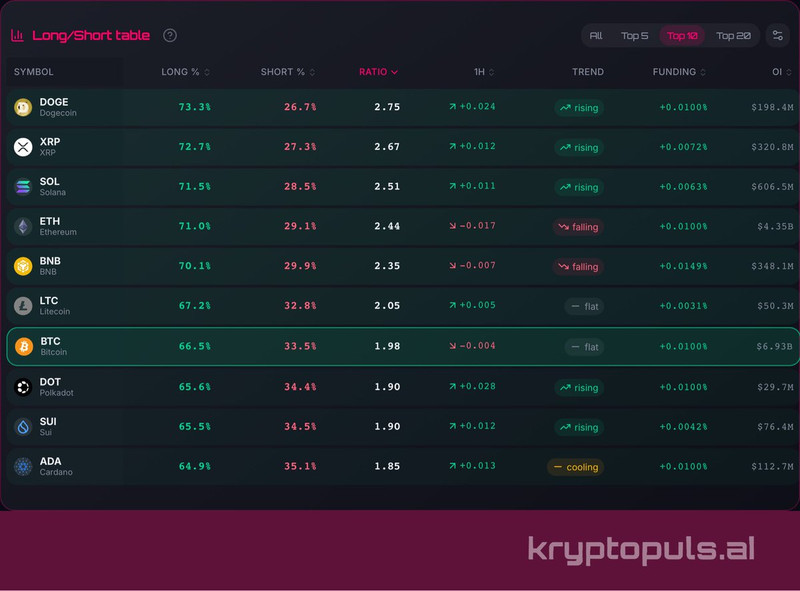Select the BTC Bitcoin symbol name

[x=54, y=346]
